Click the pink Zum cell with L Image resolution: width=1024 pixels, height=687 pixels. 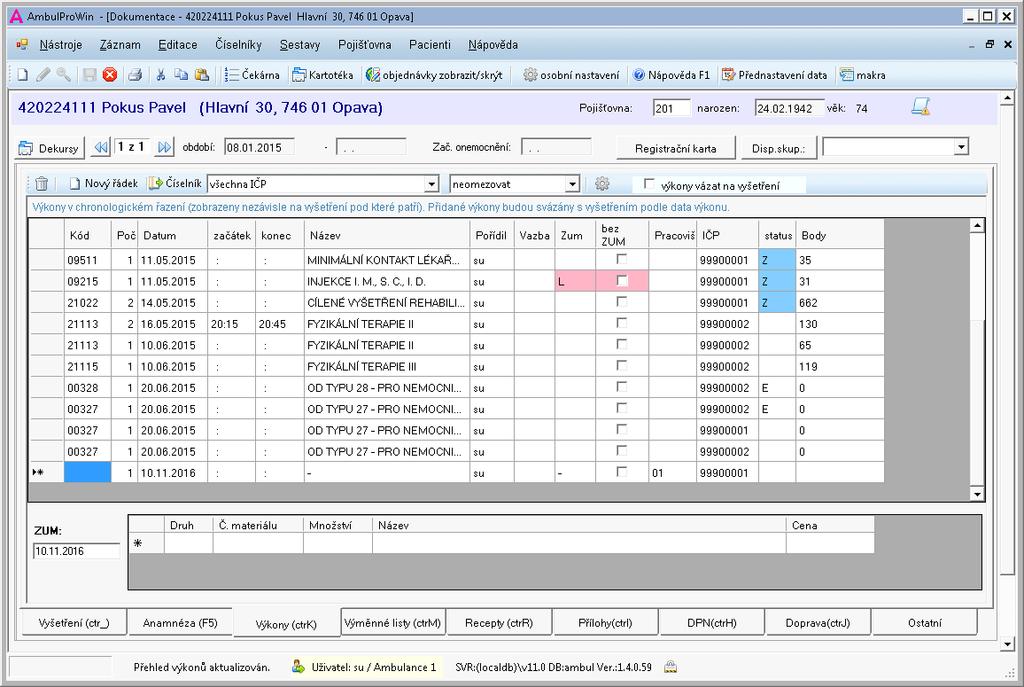[575, 281]
